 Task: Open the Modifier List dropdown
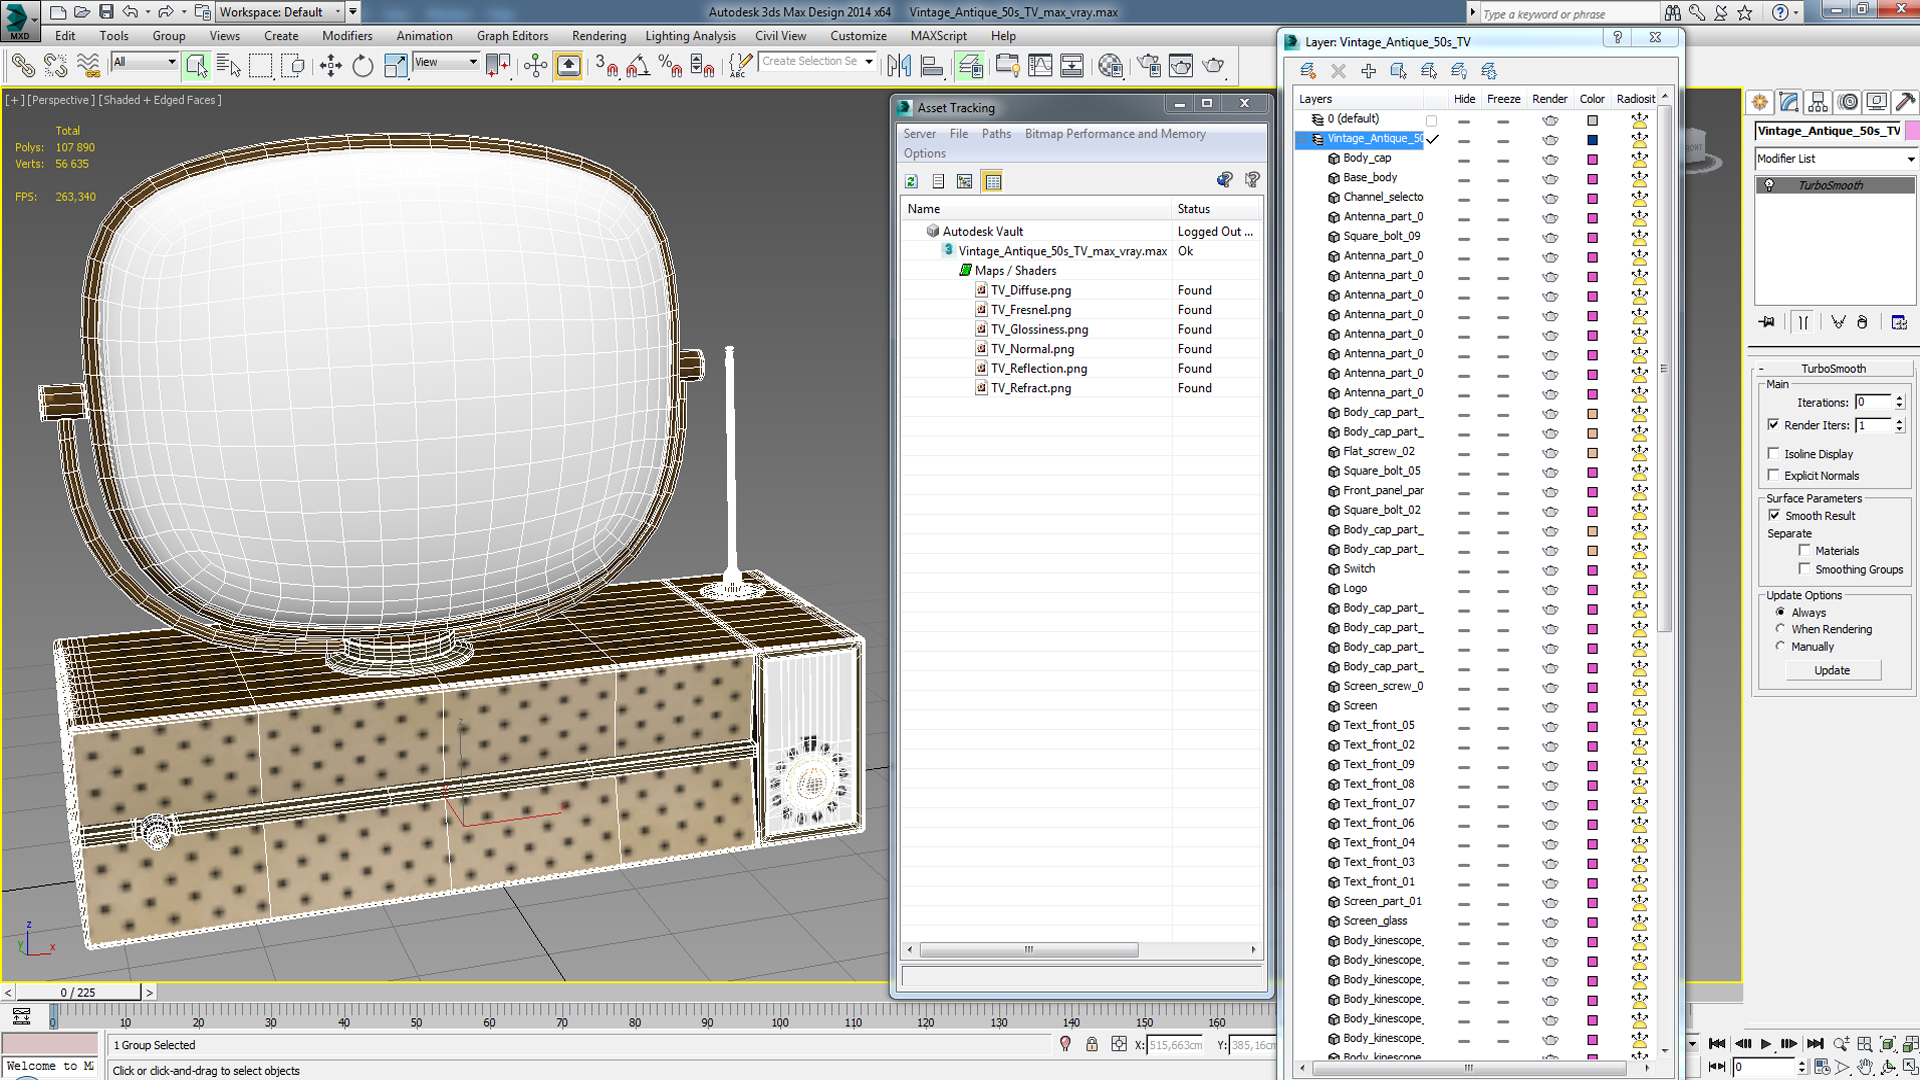(1836, 159)
